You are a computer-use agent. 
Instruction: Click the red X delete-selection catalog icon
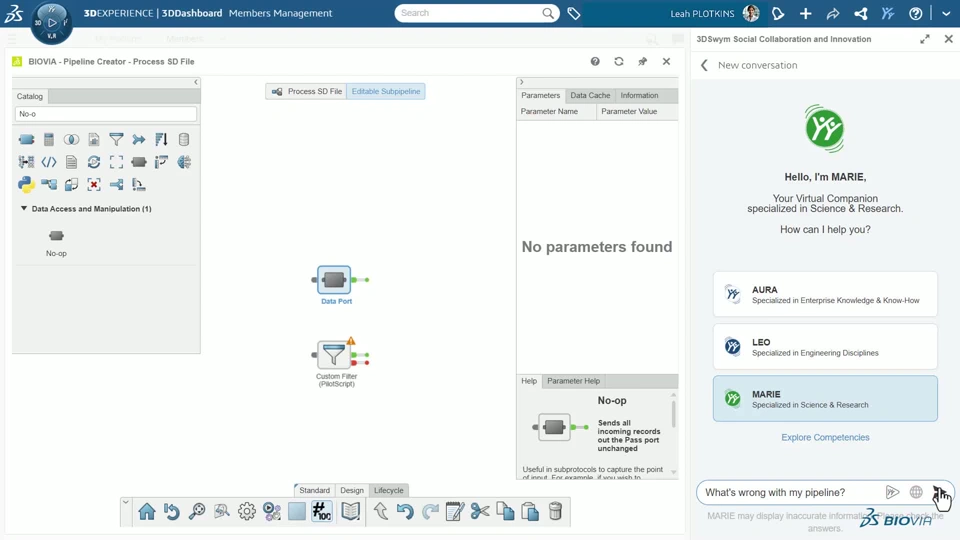(x=94, y=184)
